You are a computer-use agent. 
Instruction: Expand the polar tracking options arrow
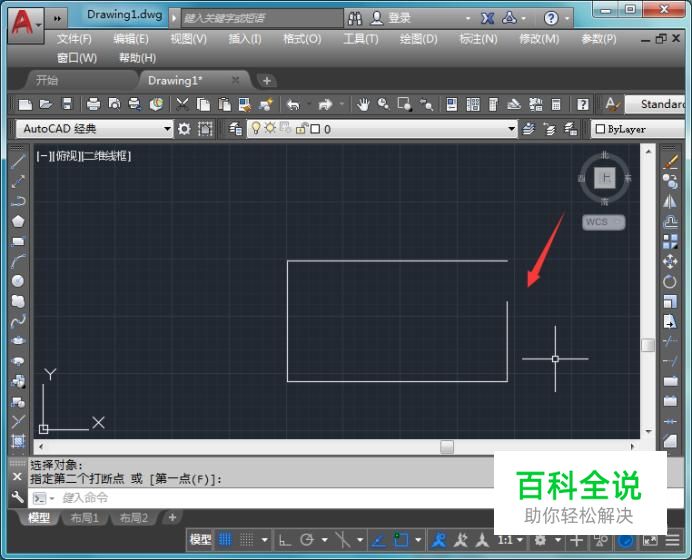pos(324,540)
